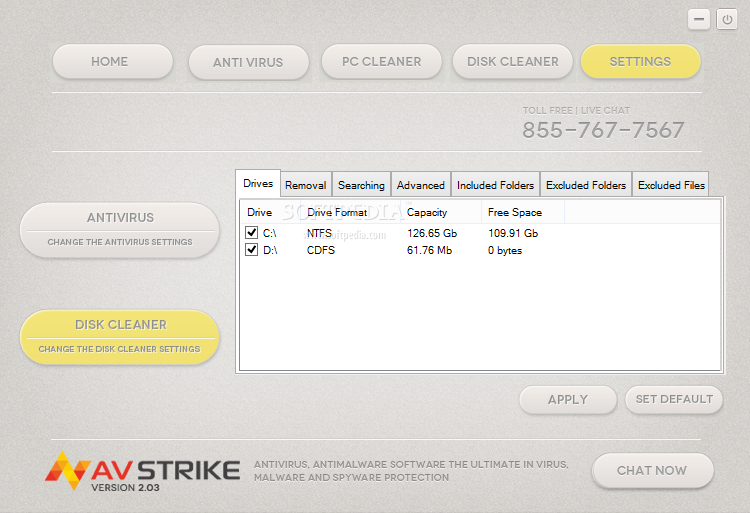
Task: Click the Set Default button
Action: coord(674,399)
